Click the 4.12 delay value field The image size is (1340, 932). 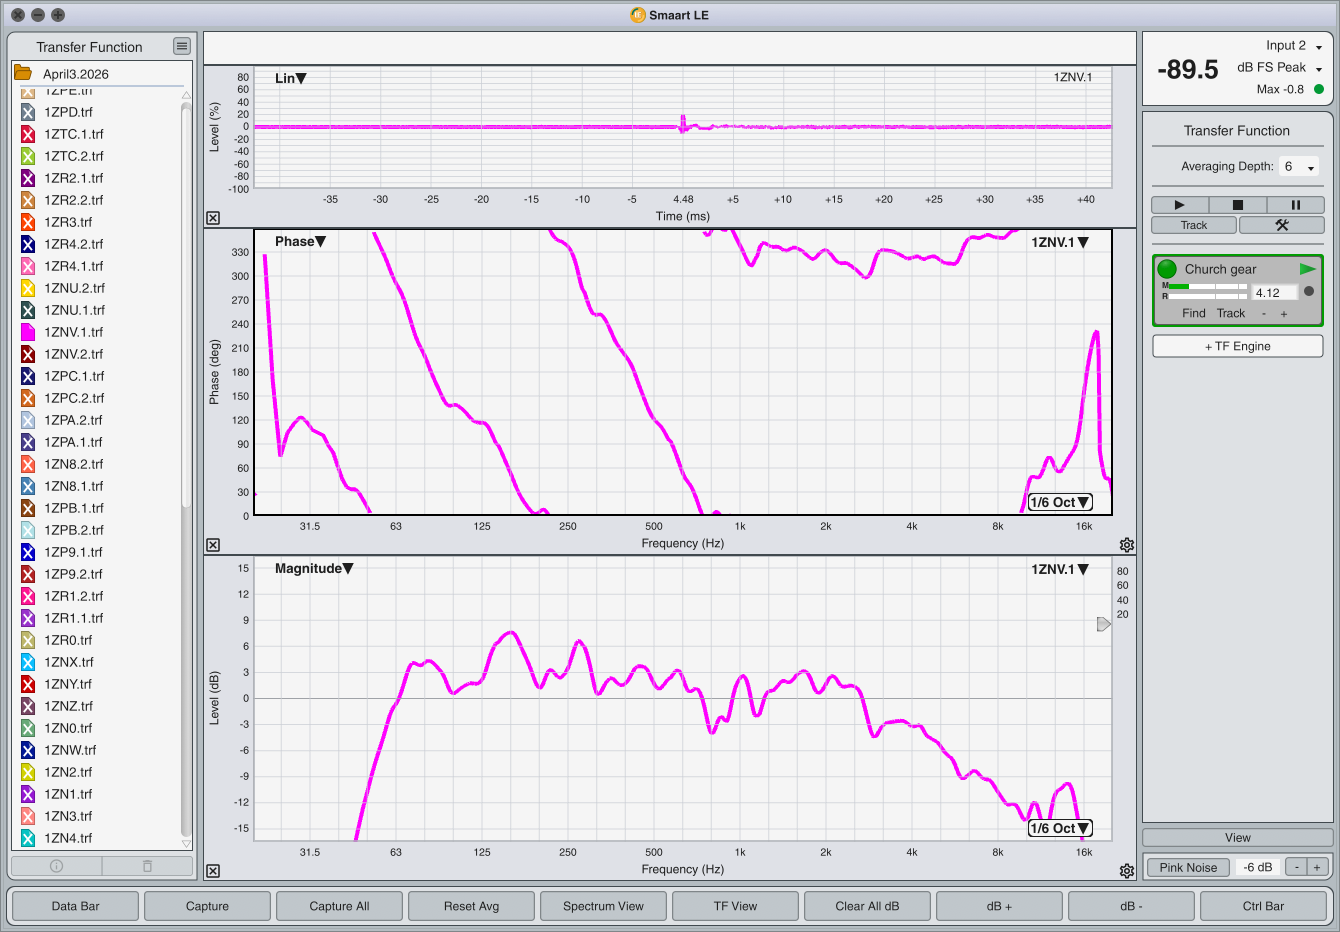pyautogui.click(x=1275, y=293)
